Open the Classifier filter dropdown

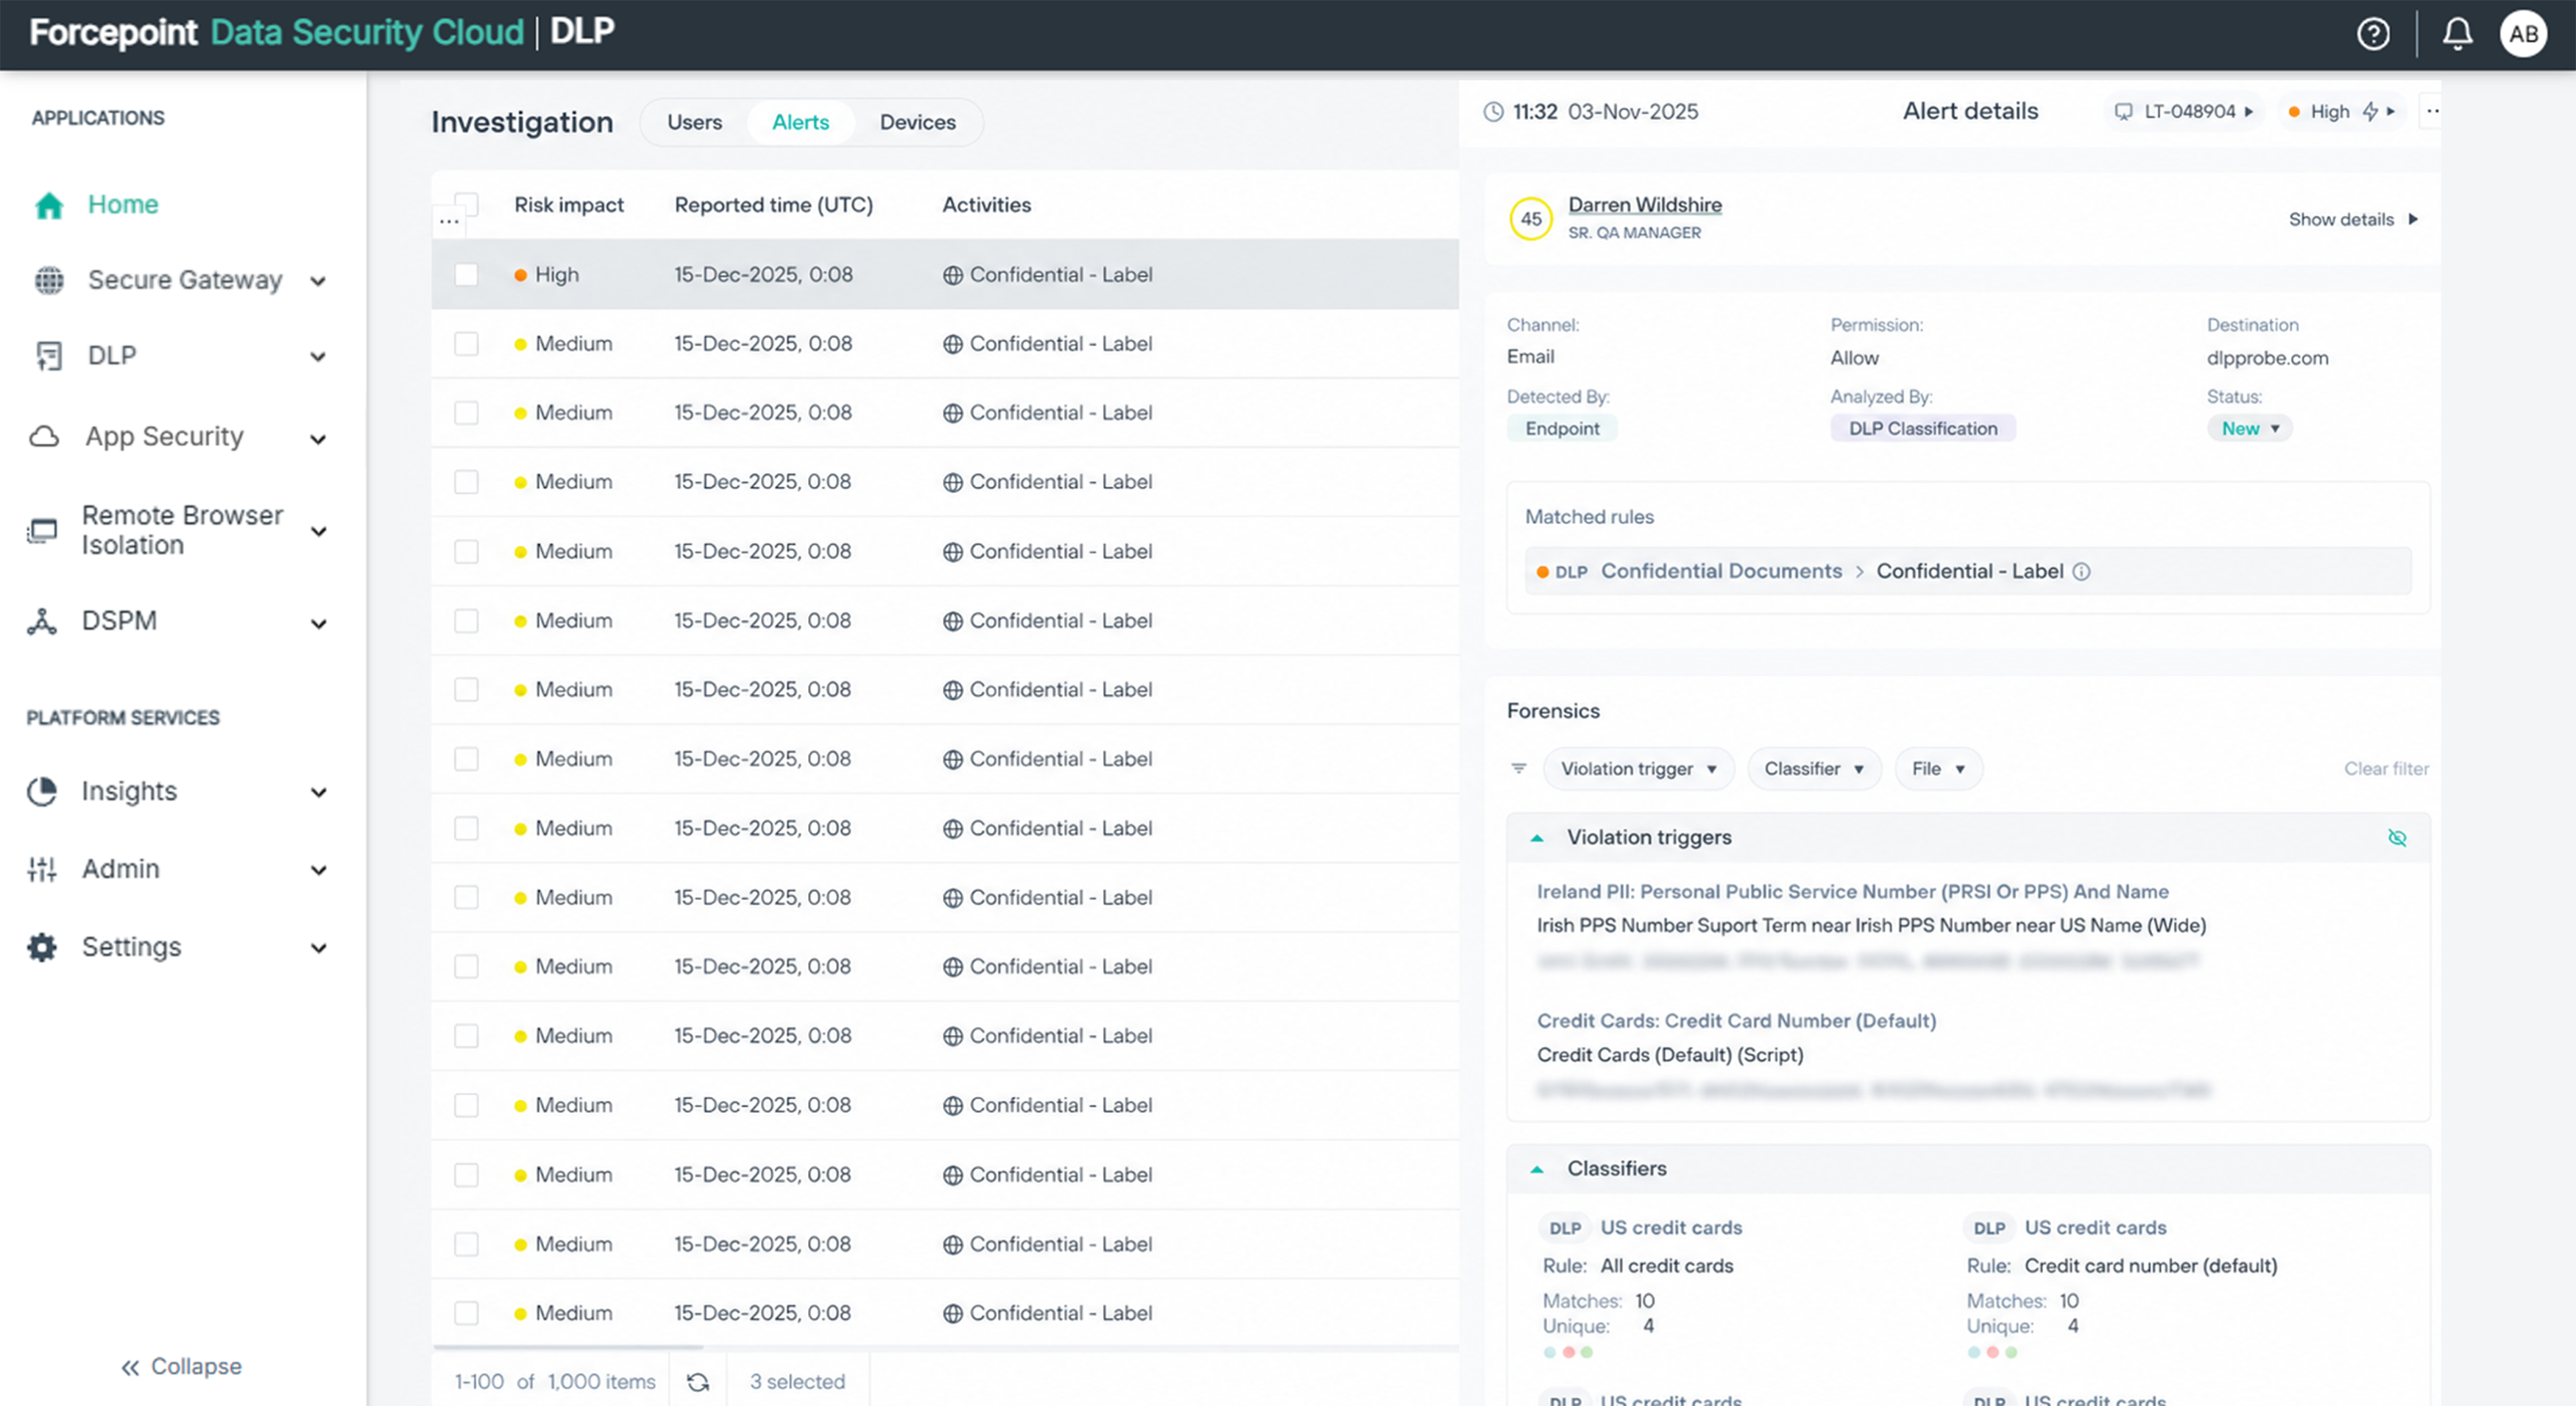tap(1813, 769)
